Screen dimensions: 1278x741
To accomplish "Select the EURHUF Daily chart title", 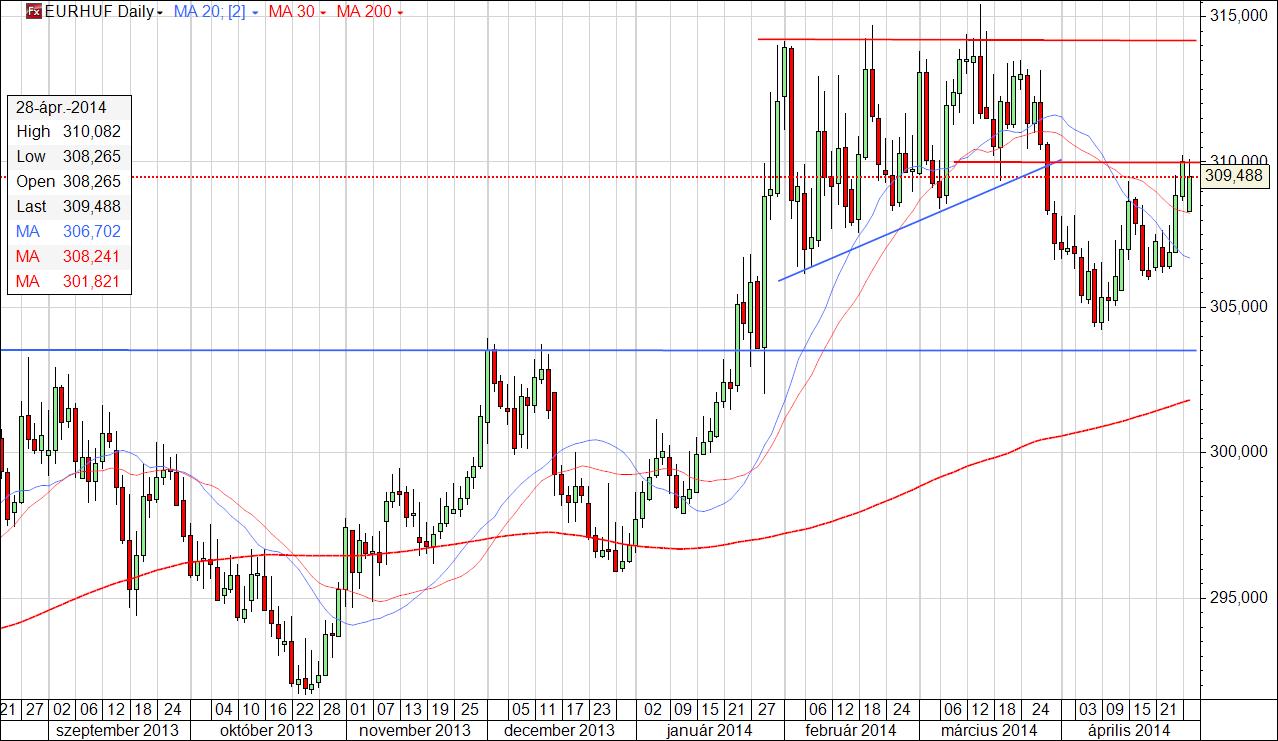I will (100, 12).
